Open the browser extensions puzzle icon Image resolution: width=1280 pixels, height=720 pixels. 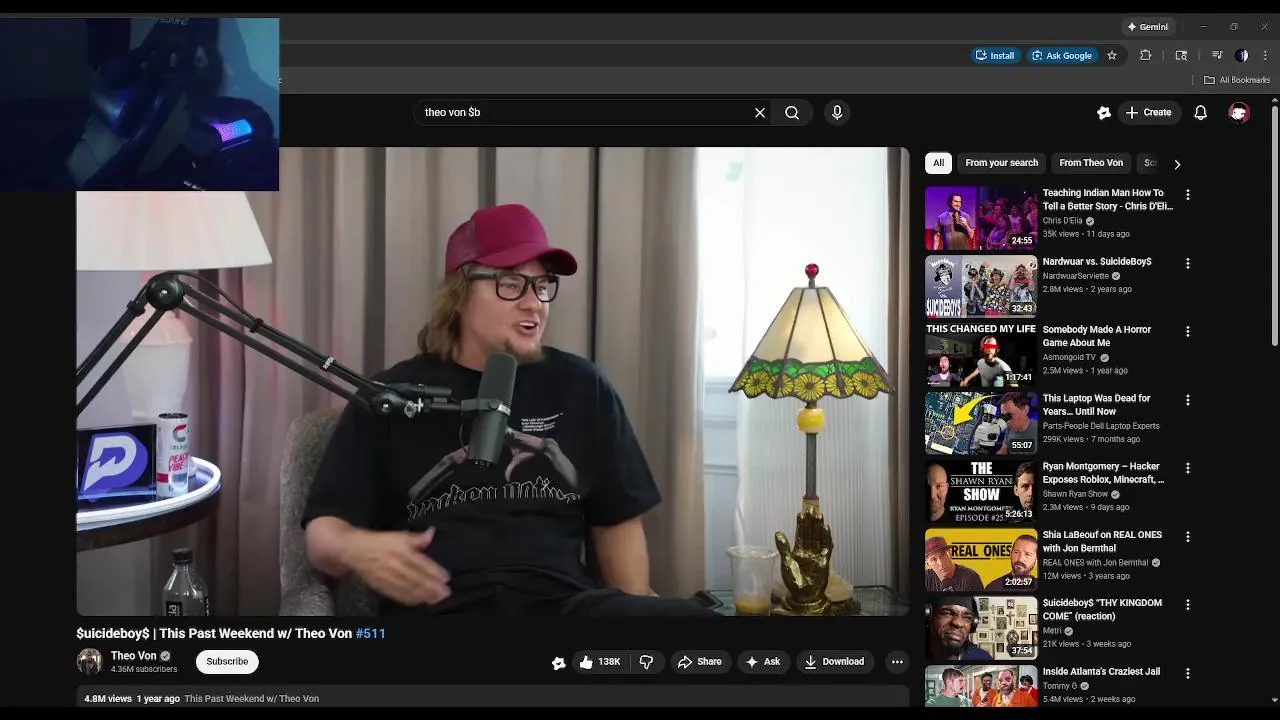click(x=1146, y=56)
